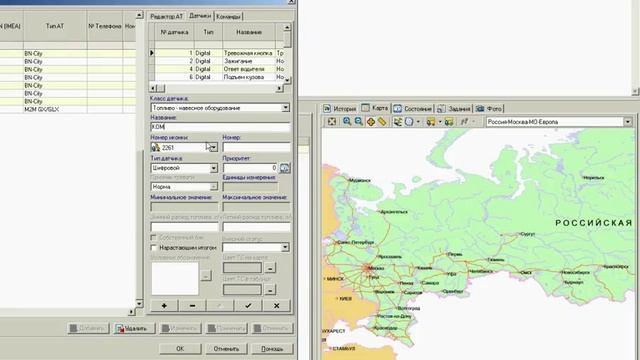
Task: Select the M2M GX/GLX row in terminal list
Action: pos(68,109)
